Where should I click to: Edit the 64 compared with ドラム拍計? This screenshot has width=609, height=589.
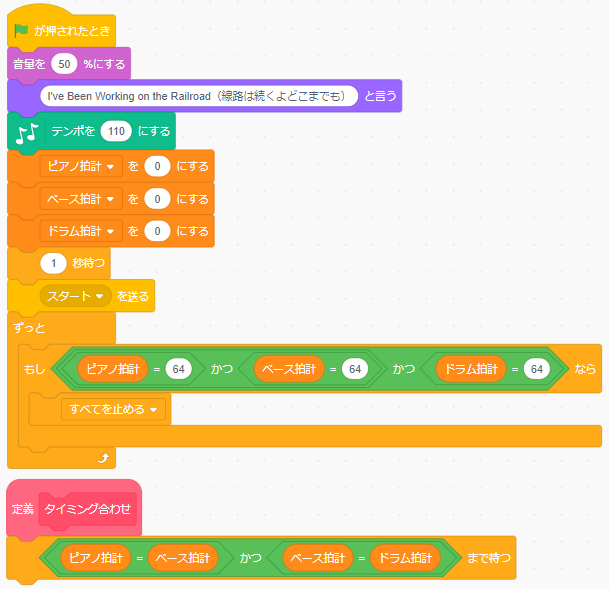click(537, 369)
